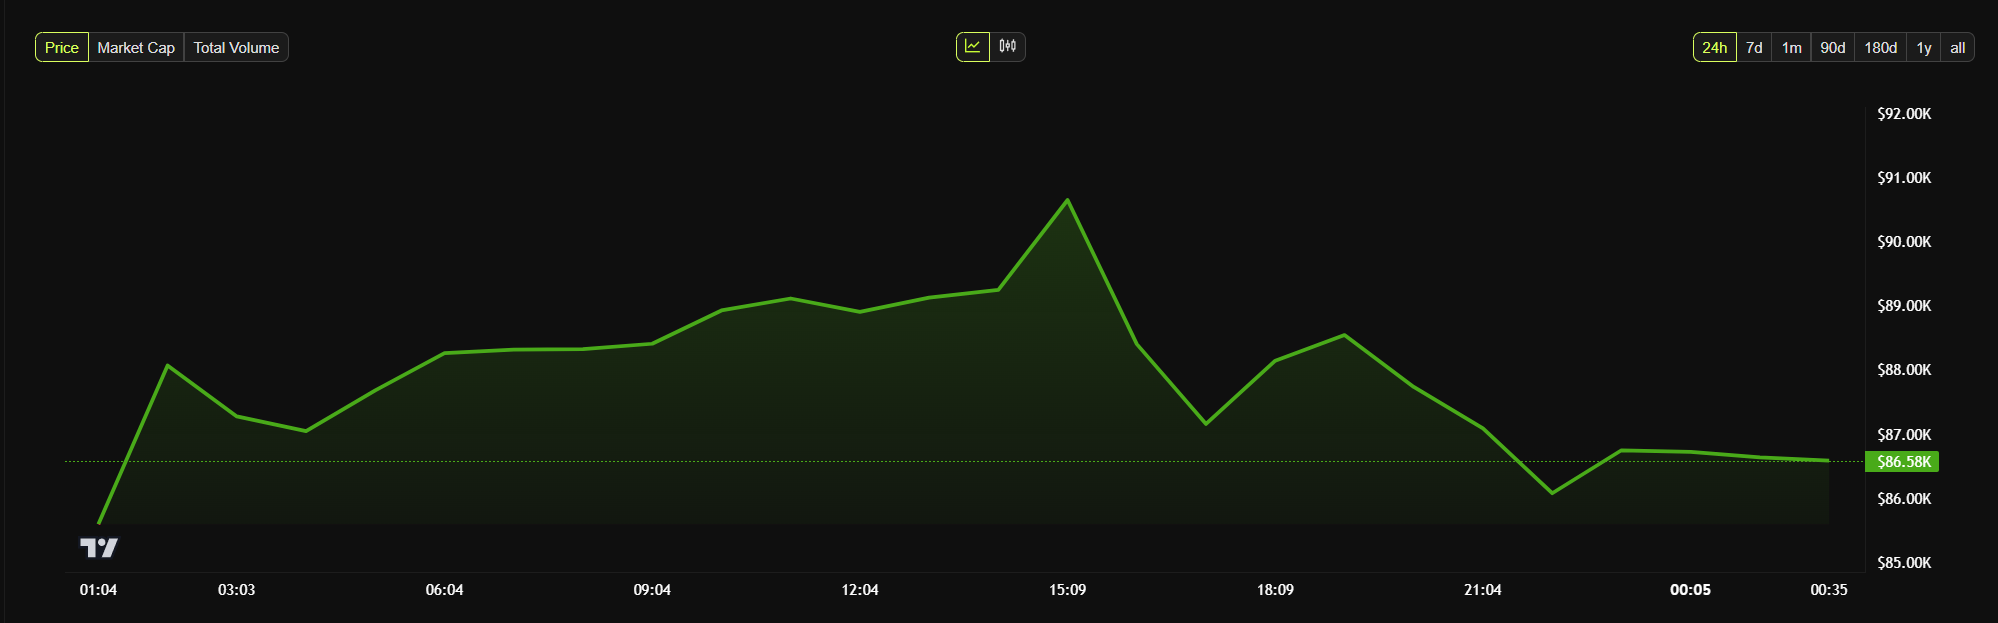Screen dimensions: 1998x623
Task: Select the Total Volume tab
Action: [x=236, y=47]
